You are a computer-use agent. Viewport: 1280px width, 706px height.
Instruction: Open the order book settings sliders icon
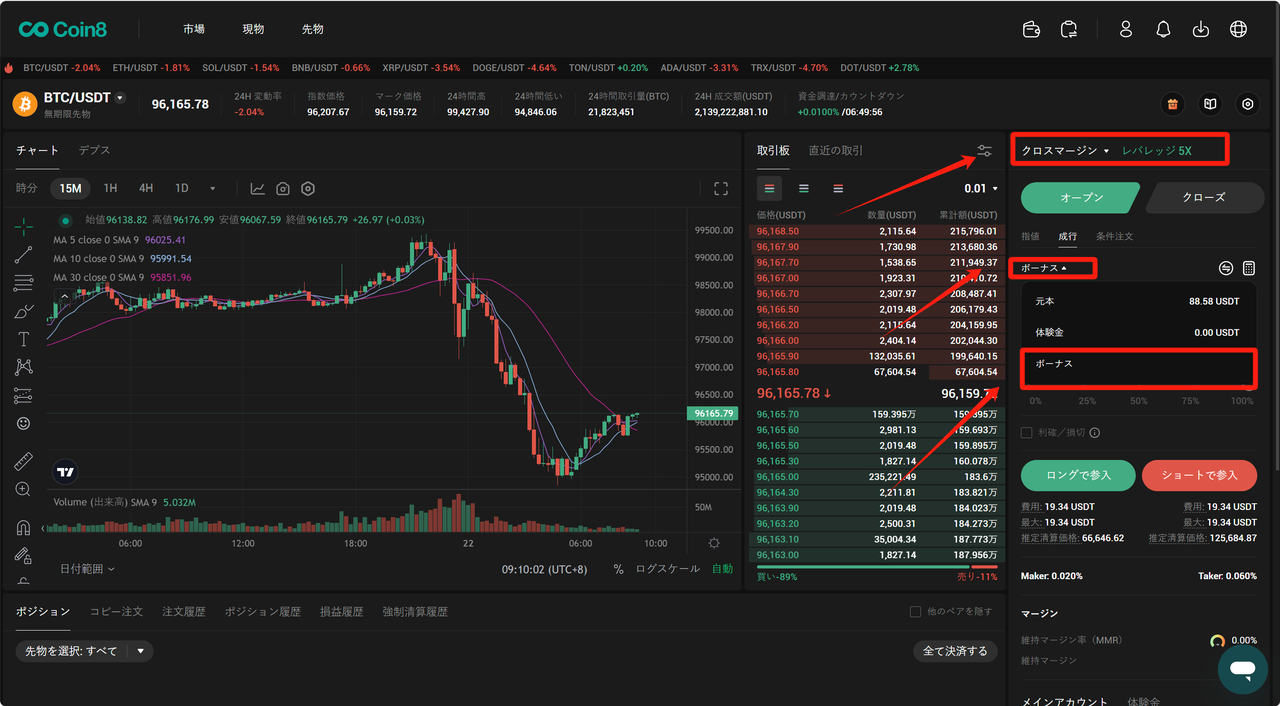coord(985,151)
